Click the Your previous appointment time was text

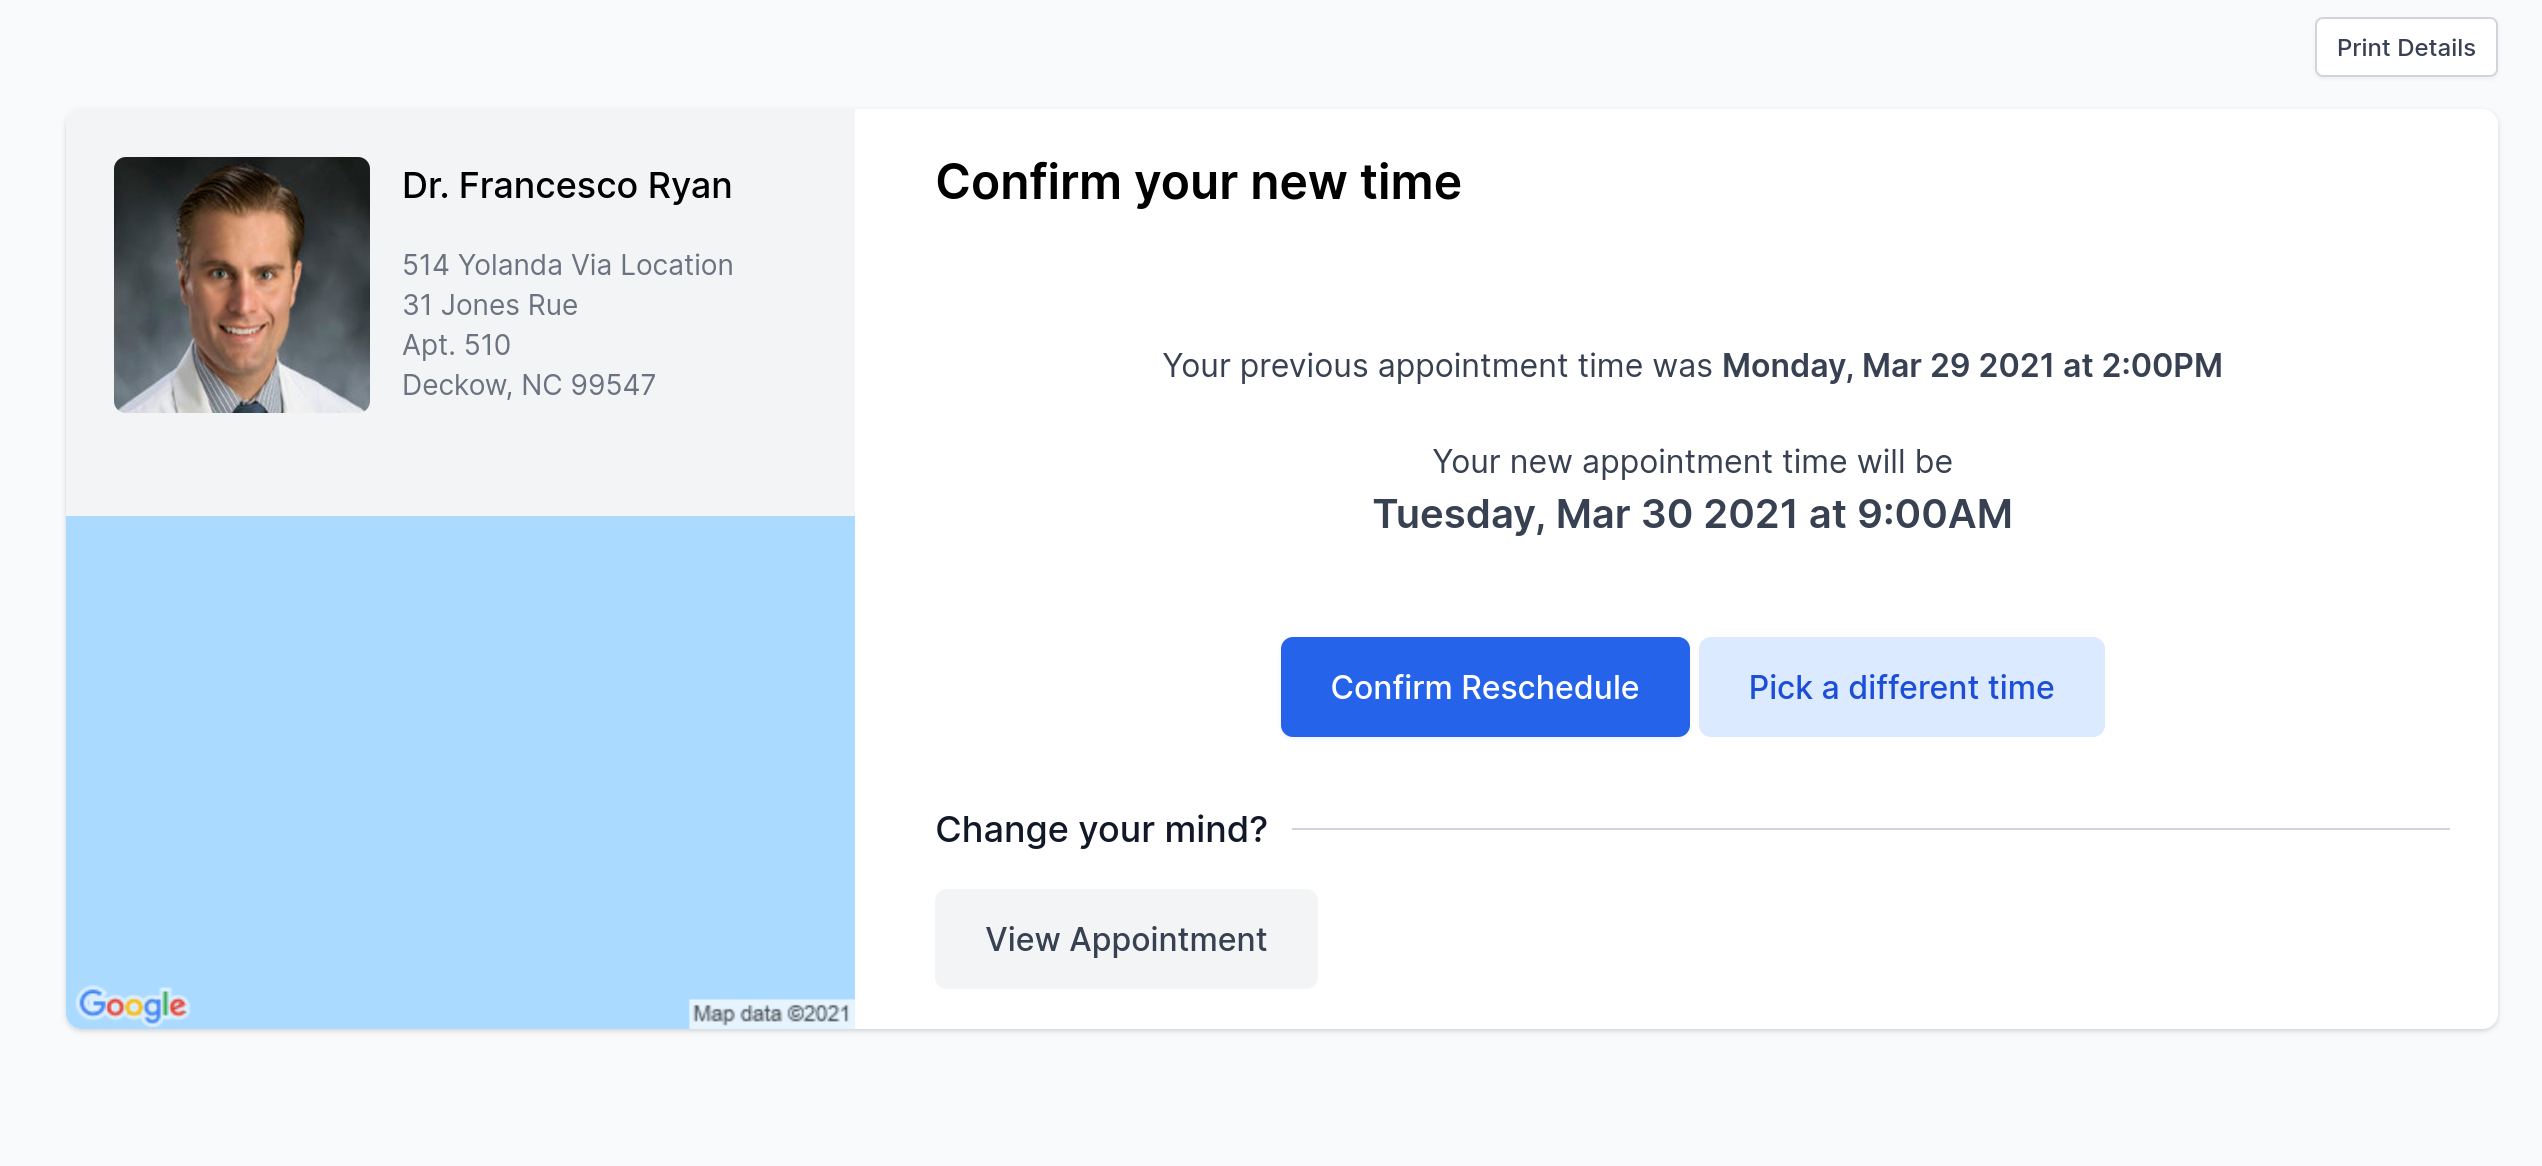(x=1437, y=366)
